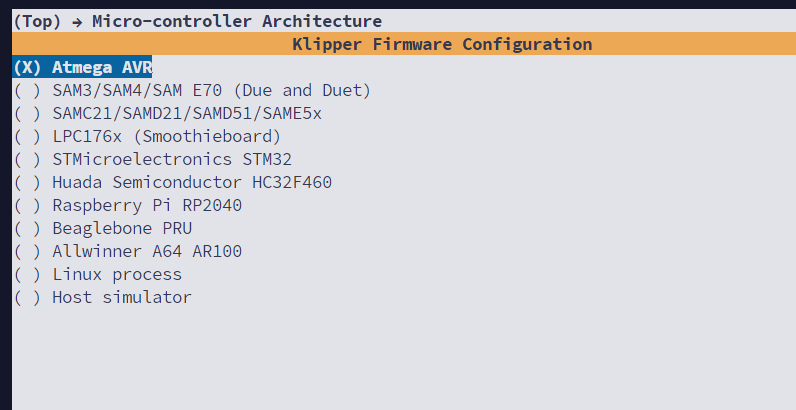Click the Micro-controller Architecture breadcrumb text
The width and height of the screenshot is (796, 410).
237,21
